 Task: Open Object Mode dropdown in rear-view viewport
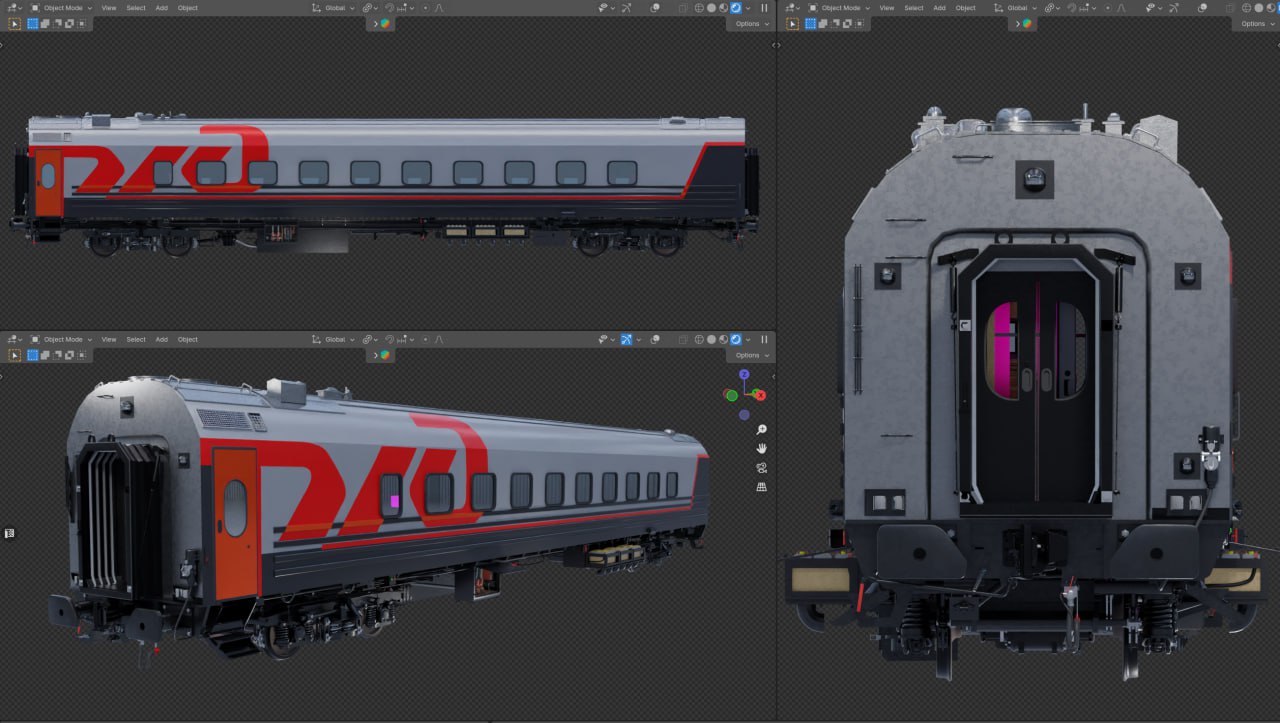[x=841, y=8]
